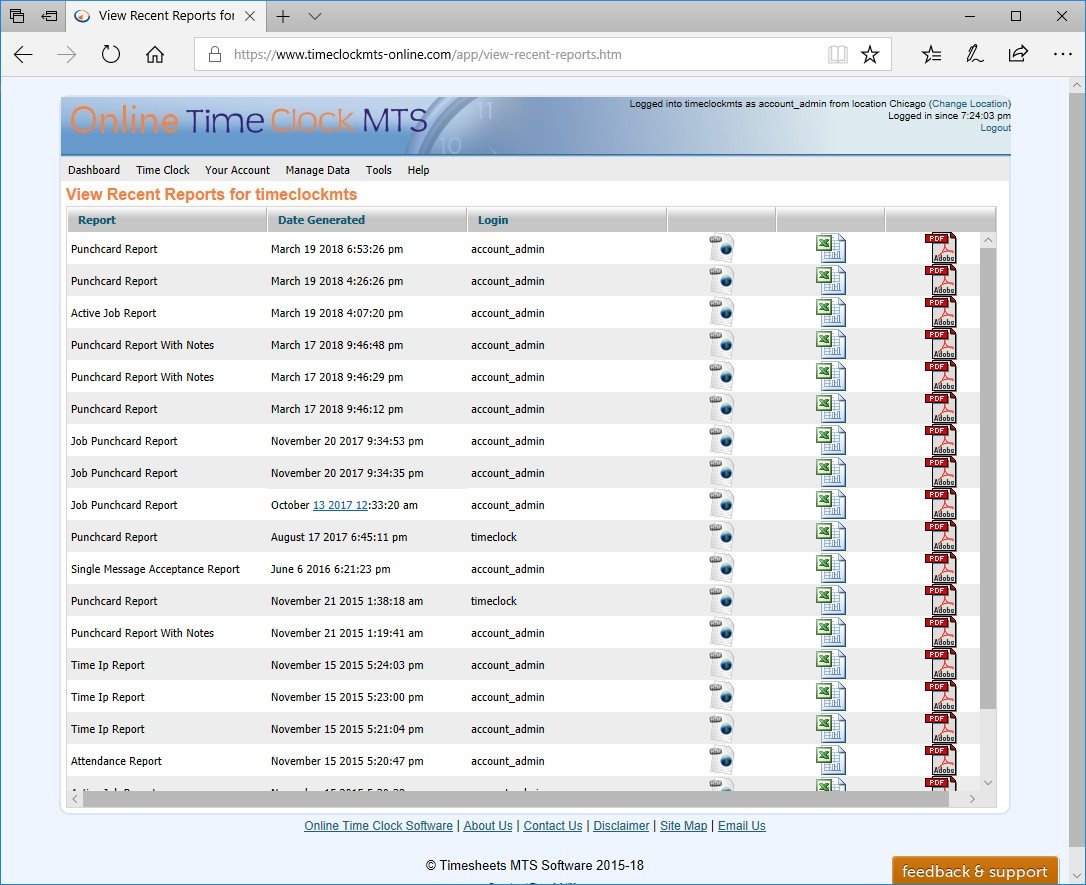Open Time Ip Report 5:23:00 pm web view

(x=722, y=696)
